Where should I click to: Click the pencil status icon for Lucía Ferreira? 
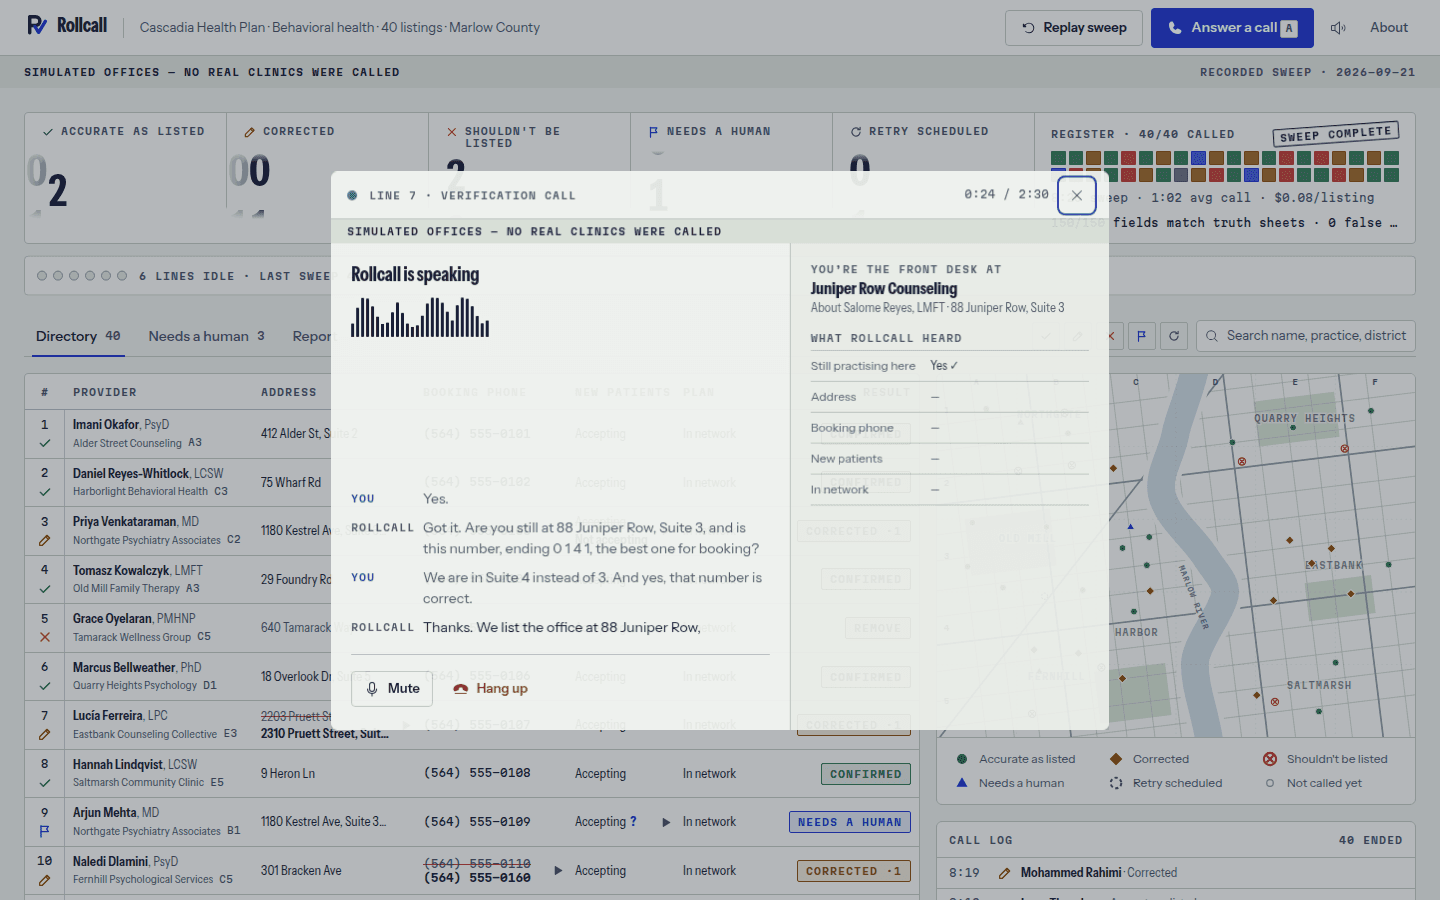(x=45, y=734)
